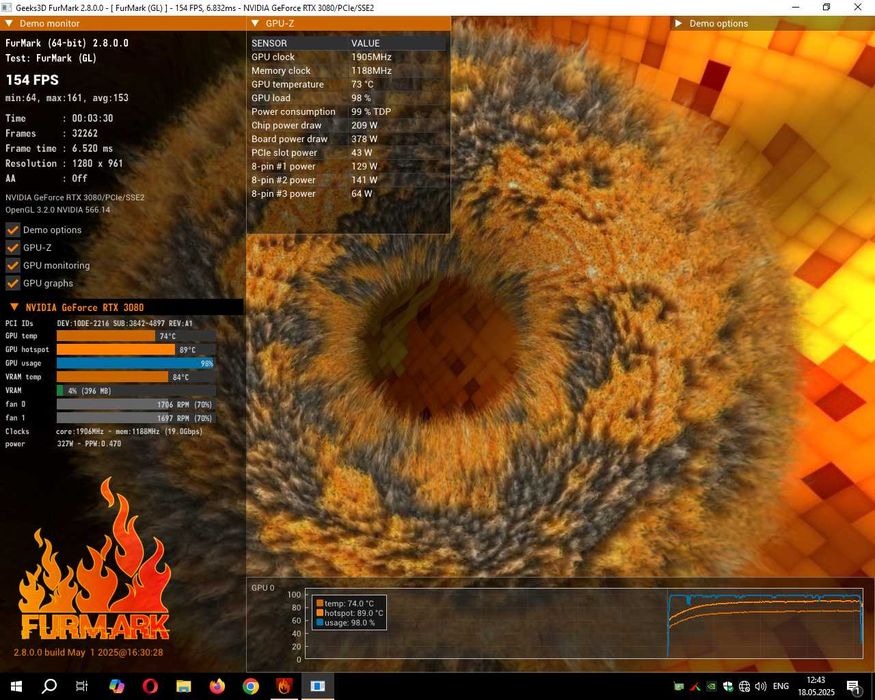
Task: Open the Opera browser taskbar icon
Action: tap(150, 686)
